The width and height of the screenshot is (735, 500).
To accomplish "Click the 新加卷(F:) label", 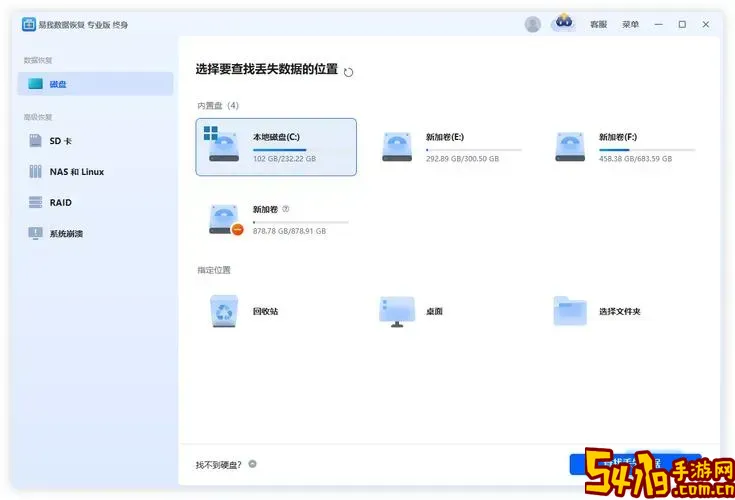I will (618, 137).
